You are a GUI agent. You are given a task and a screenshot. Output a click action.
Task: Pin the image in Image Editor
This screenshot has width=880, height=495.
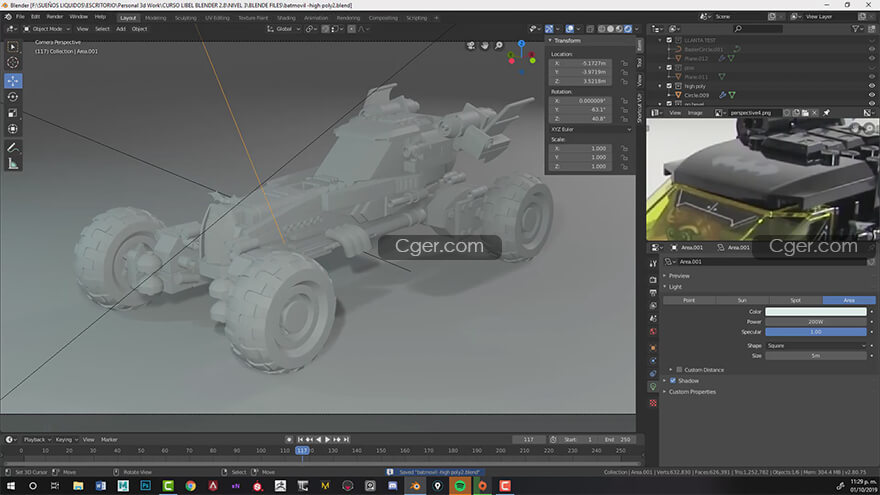pos(827,113)
